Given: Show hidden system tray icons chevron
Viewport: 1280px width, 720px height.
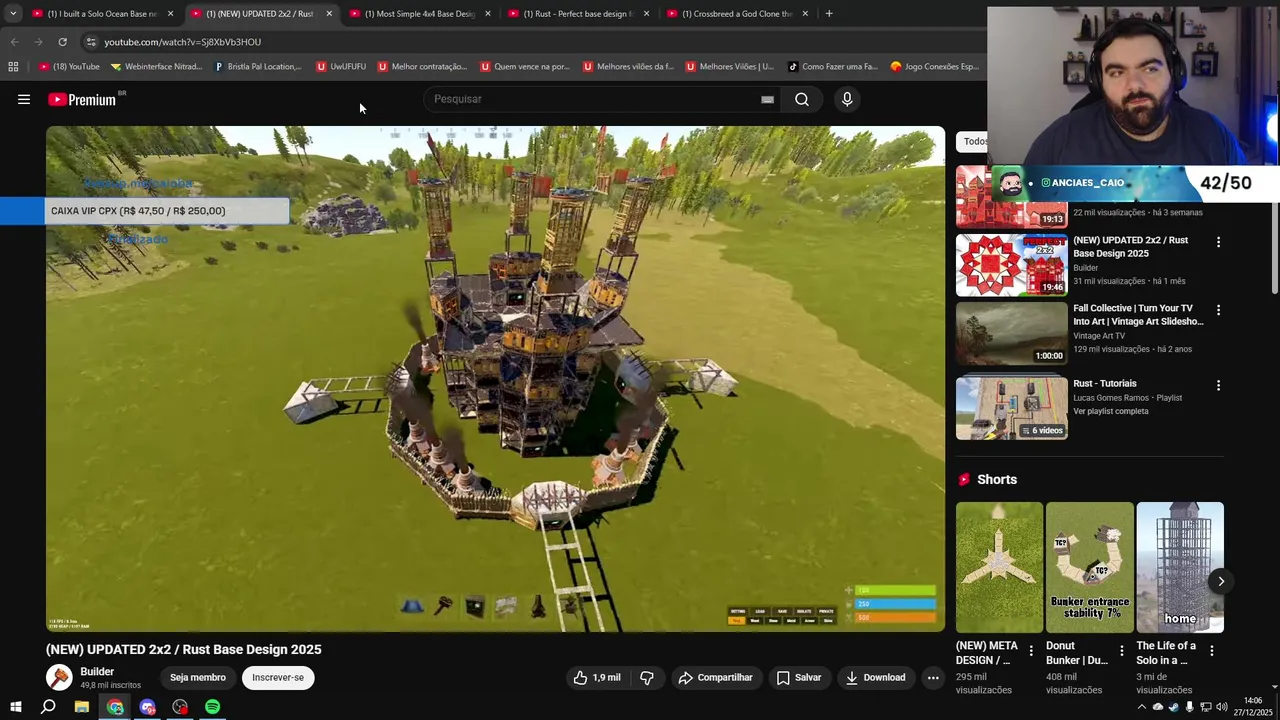Looking at the screenshot, I should click(1141, 707).
